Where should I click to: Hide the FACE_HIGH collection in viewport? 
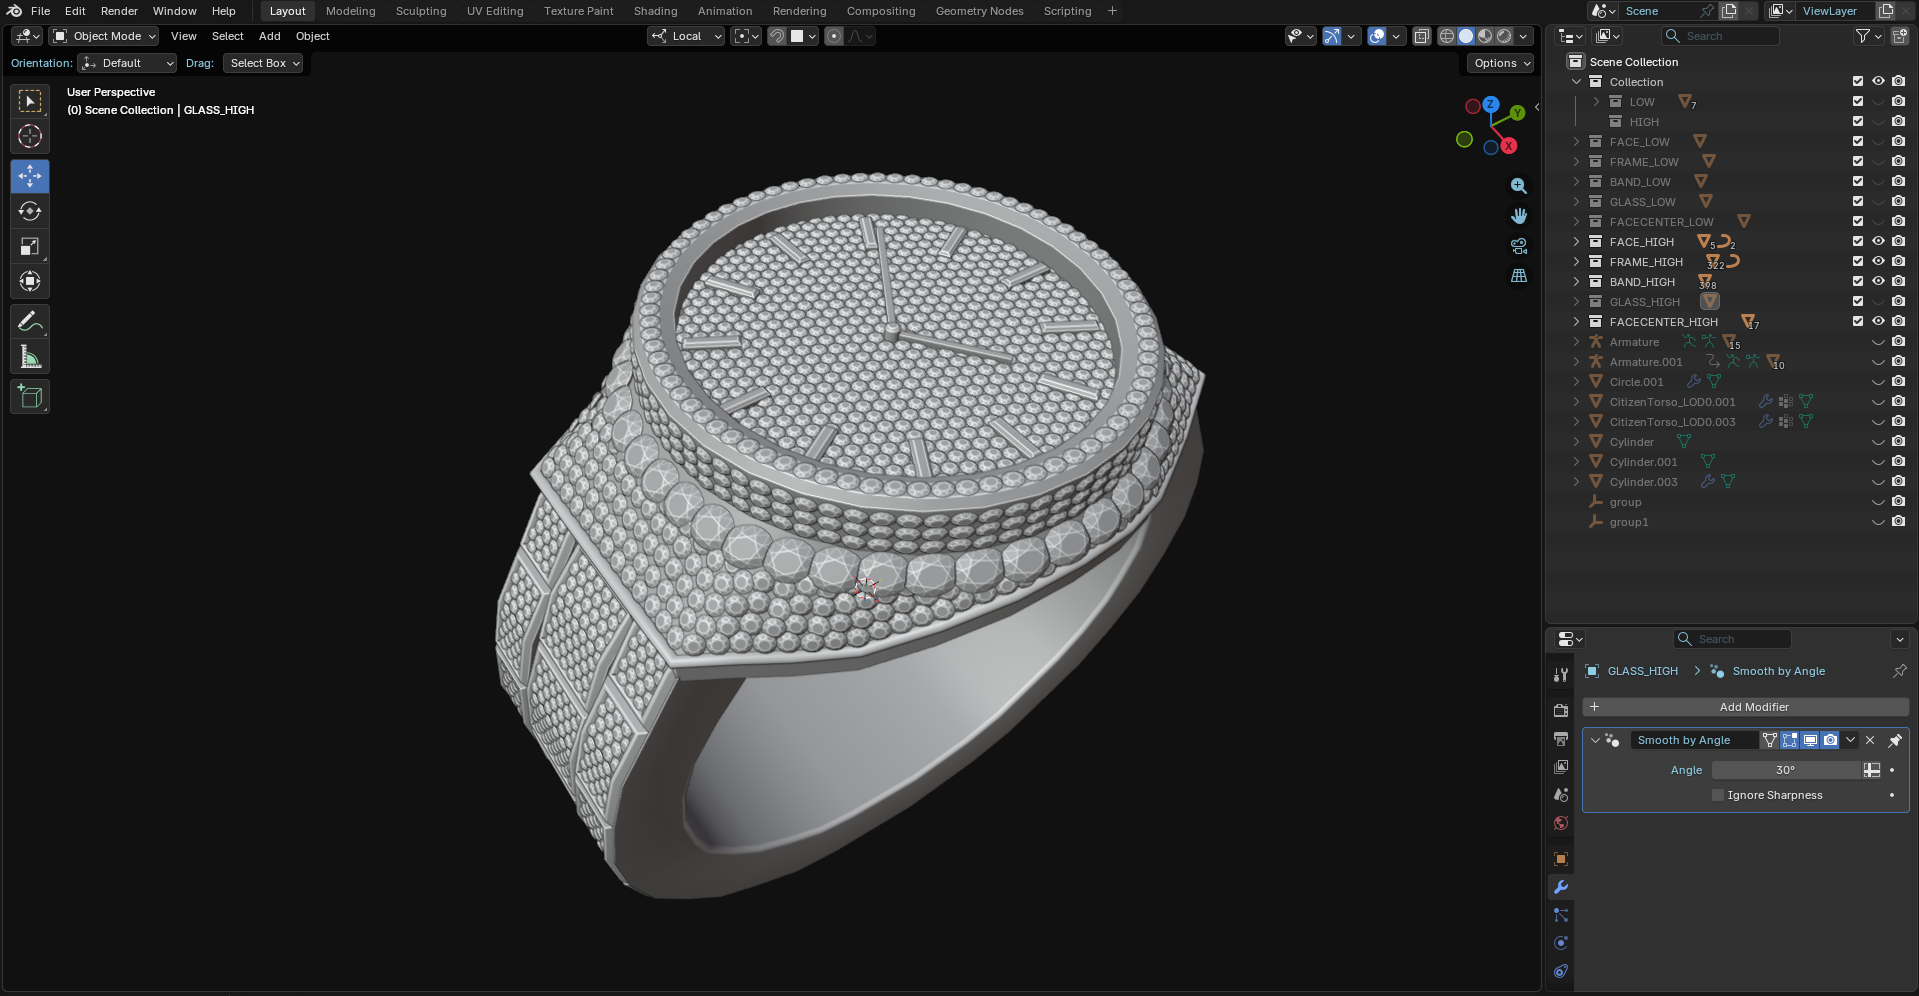[x=1878, y=241]
